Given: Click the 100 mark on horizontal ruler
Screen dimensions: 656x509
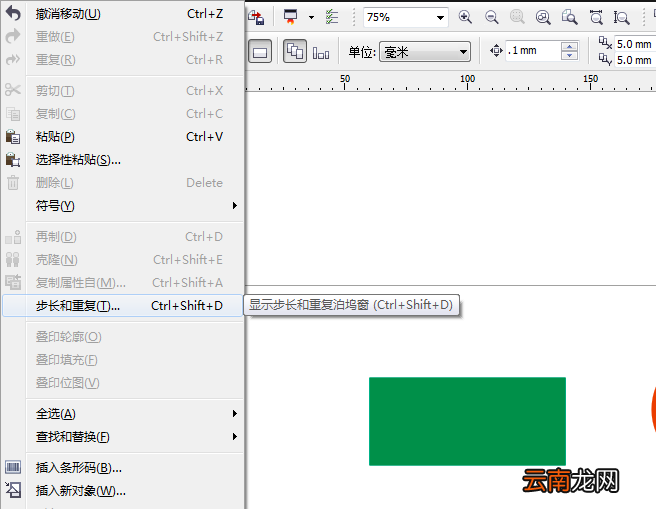Looking at the screenshot, I should tap(467, 79).
